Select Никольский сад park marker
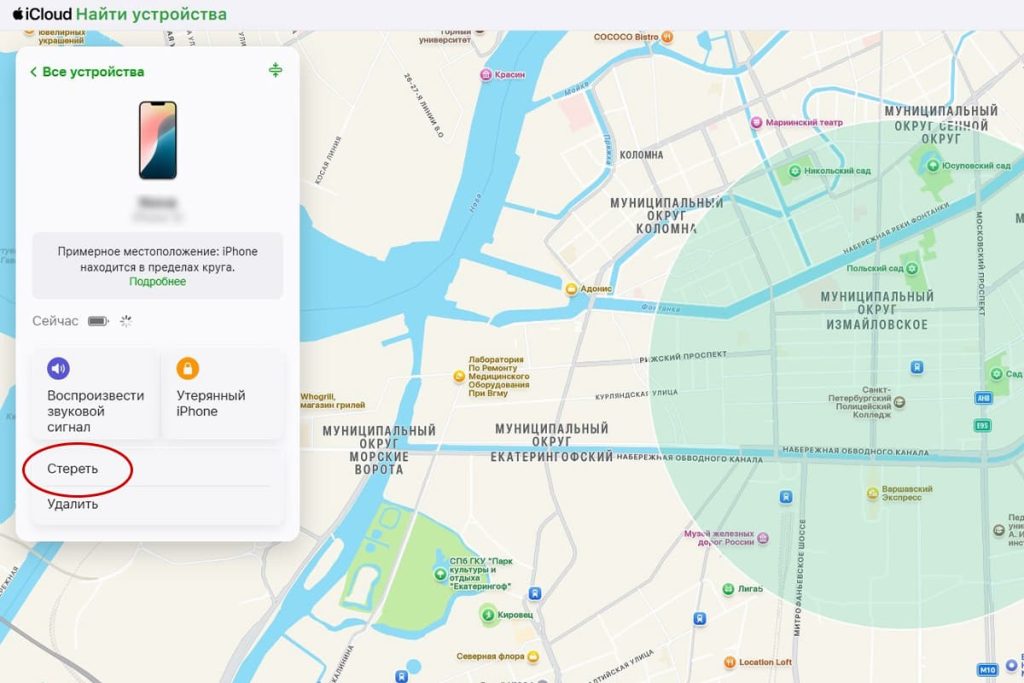1024x683 pixels. point(795,171)
